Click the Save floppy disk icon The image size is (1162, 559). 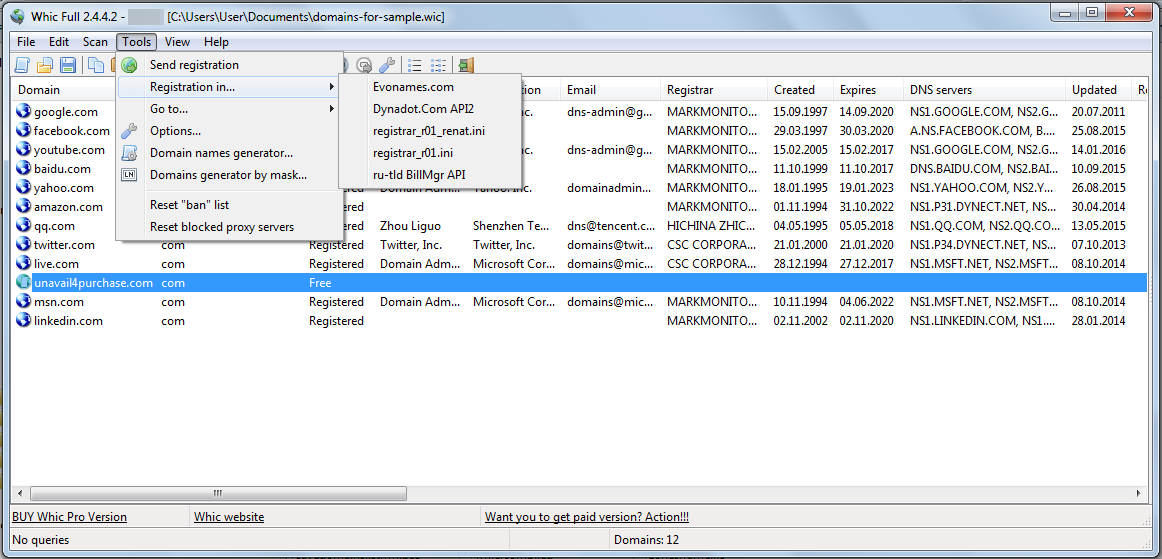(x=68, y=66)
